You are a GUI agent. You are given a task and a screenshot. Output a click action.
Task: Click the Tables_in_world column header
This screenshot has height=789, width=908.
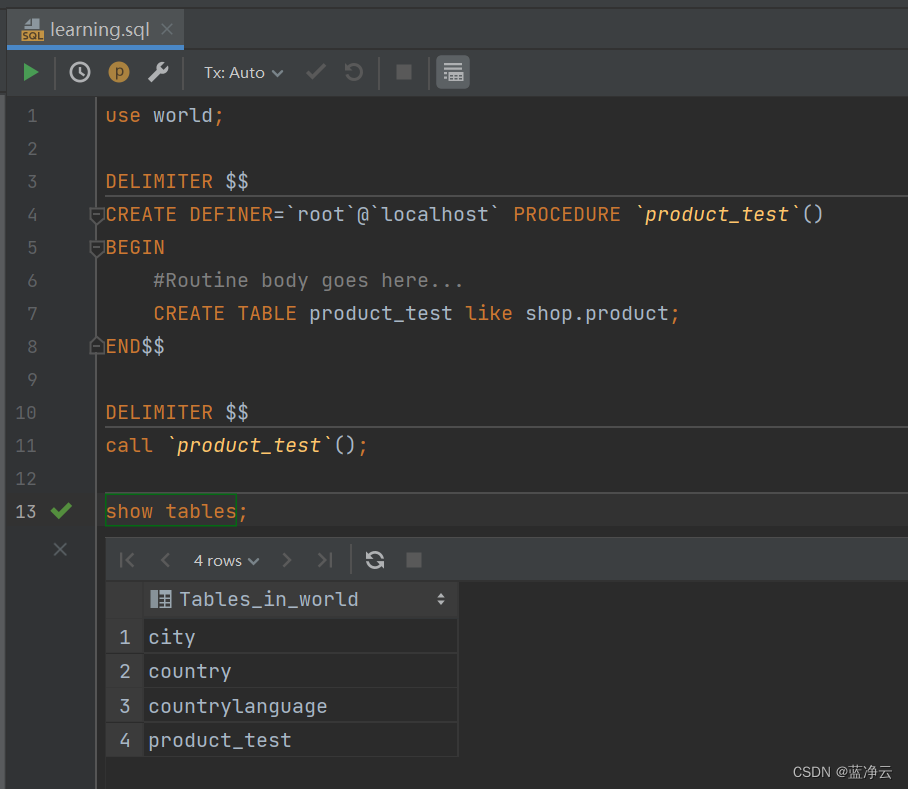pyautogui.click(x=301, y=600)
